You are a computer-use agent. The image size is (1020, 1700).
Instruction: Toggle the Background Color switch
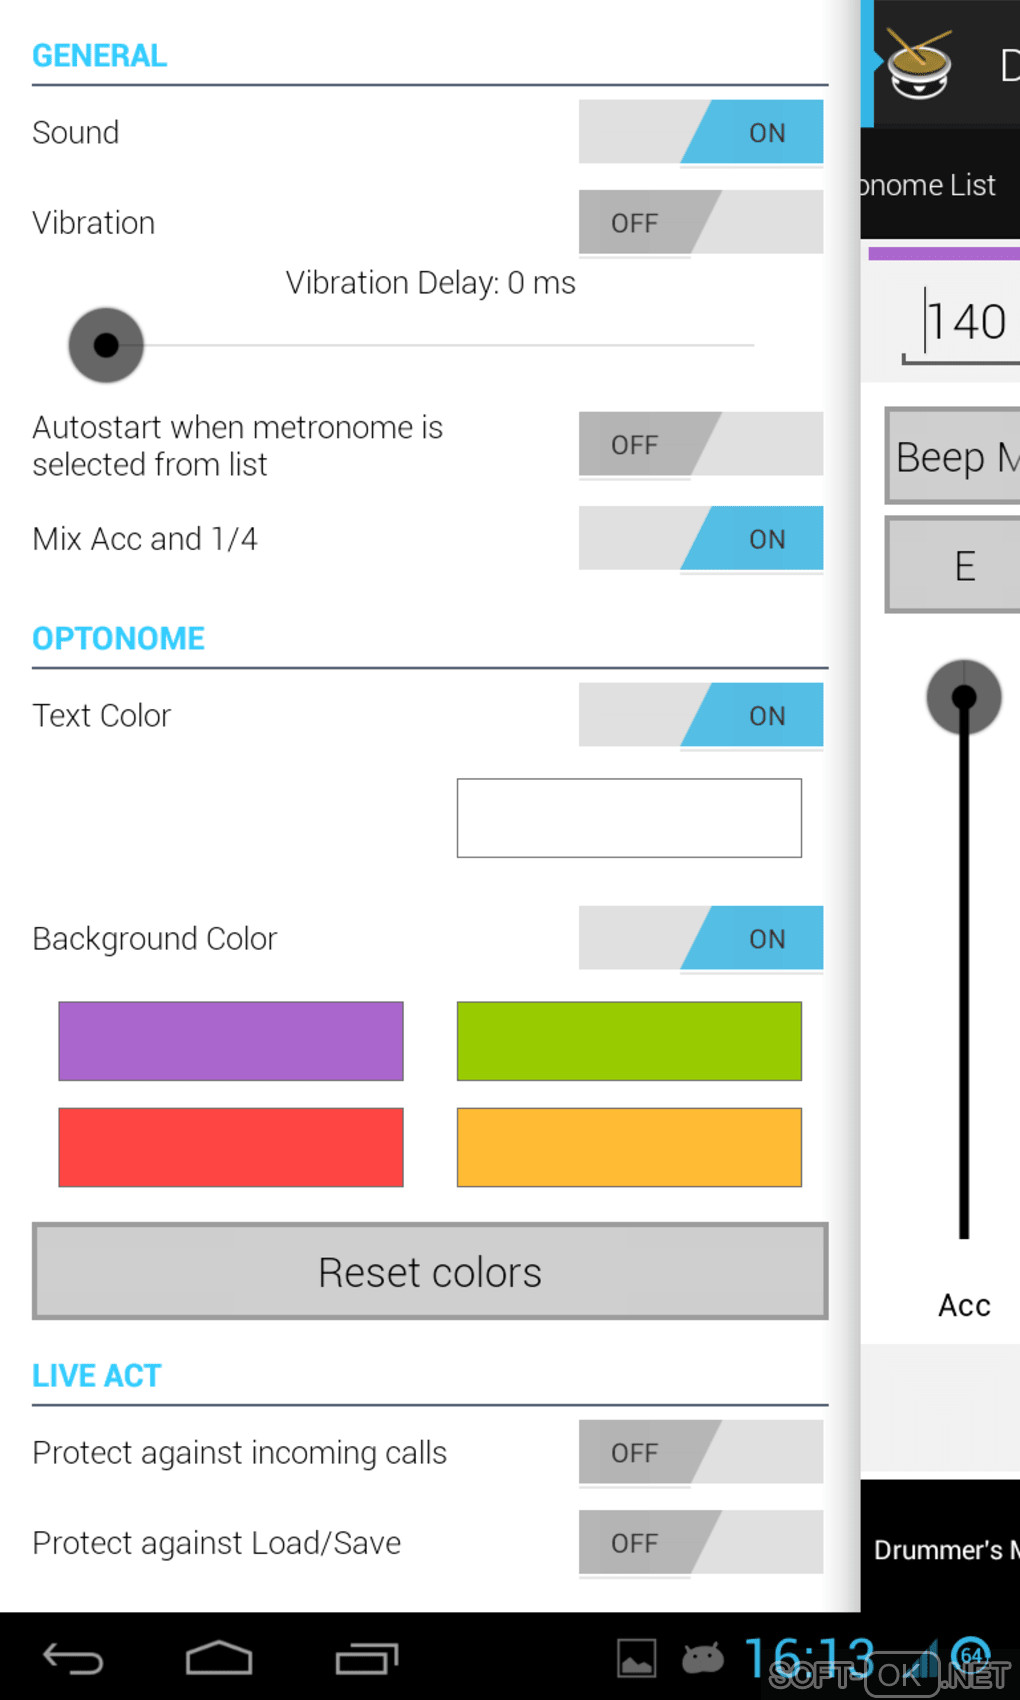coord(701,938)
